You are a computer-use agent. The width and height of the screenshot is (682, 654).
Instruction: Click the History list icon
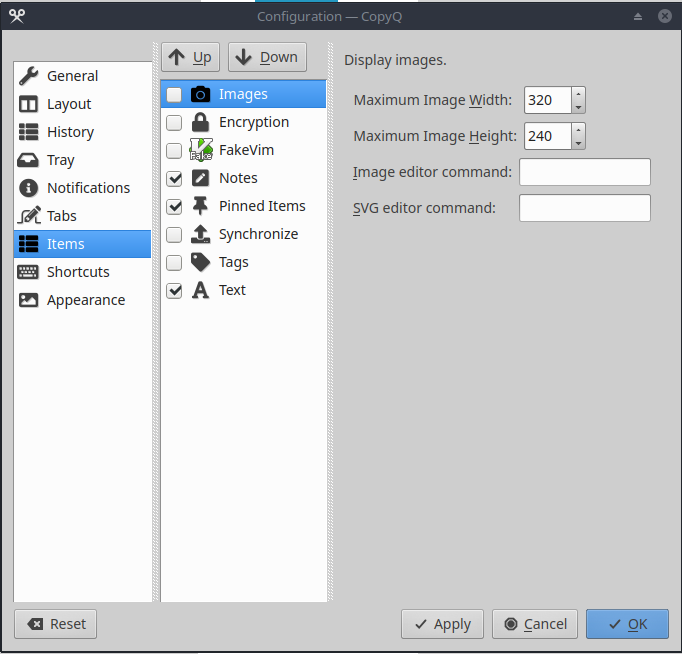coord(28,132)
